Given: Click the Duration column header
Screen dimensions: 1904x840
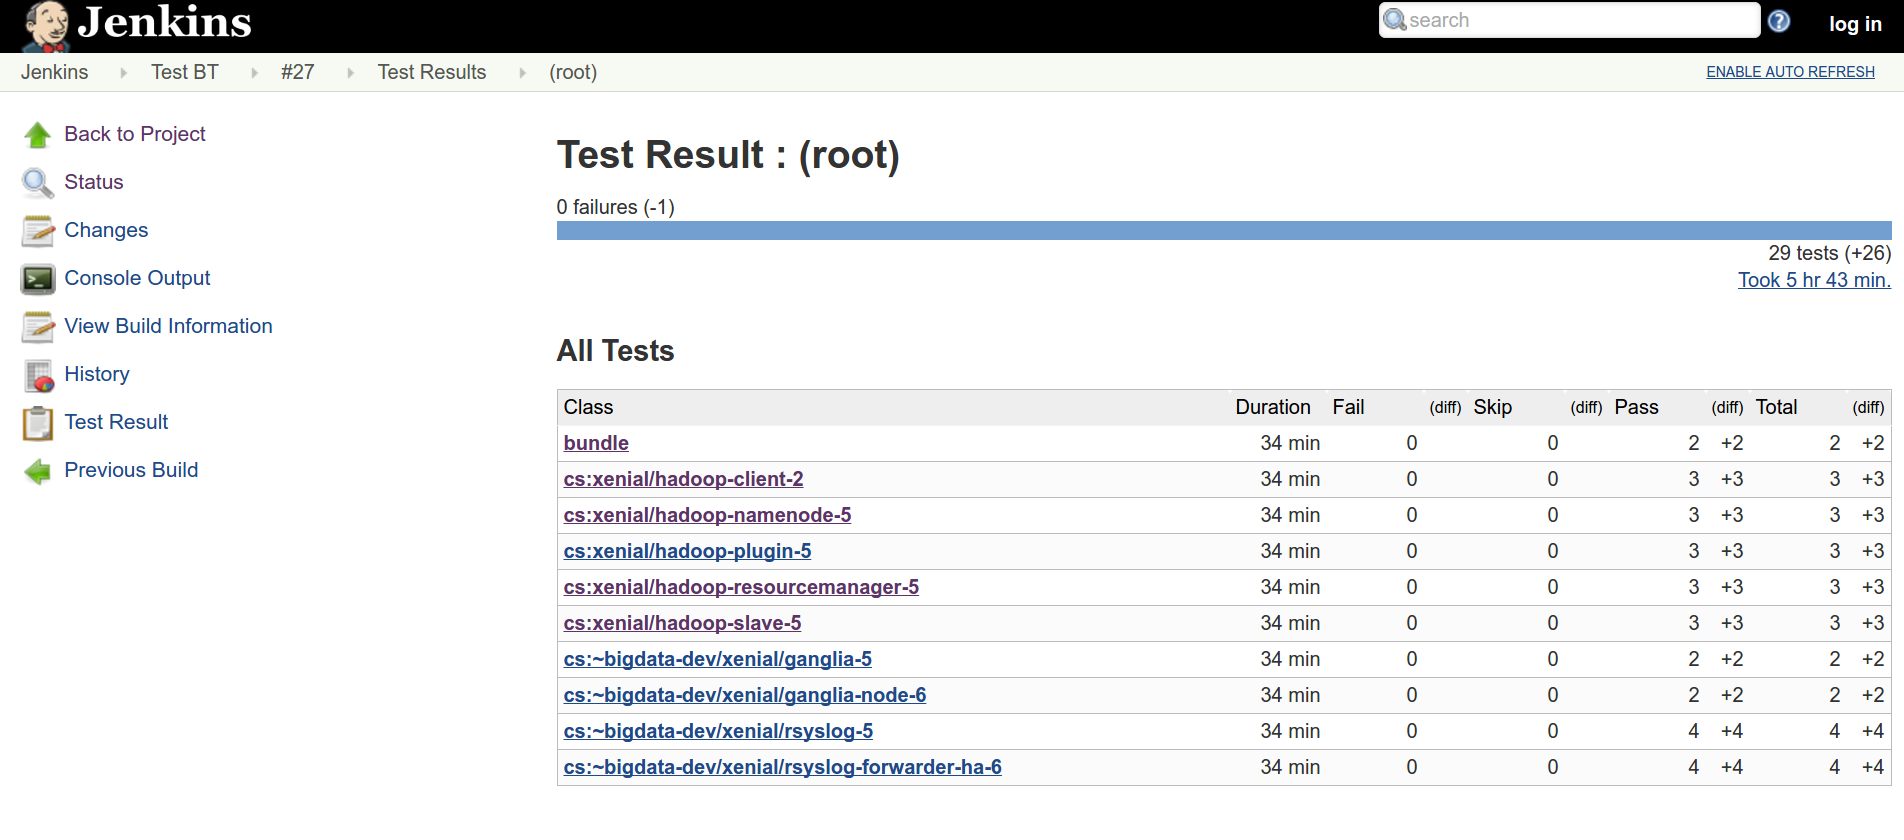Looking at the screenshot, I should (1272, 407).
